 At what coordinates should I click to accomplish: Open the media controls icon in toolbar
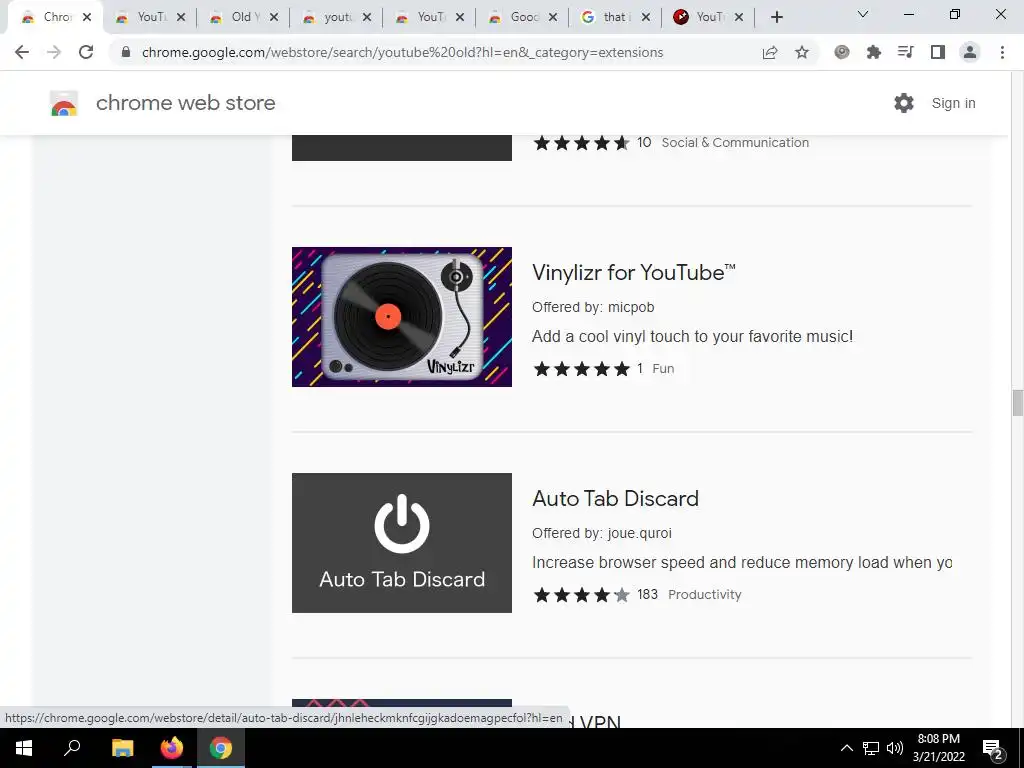click(905, 52)
